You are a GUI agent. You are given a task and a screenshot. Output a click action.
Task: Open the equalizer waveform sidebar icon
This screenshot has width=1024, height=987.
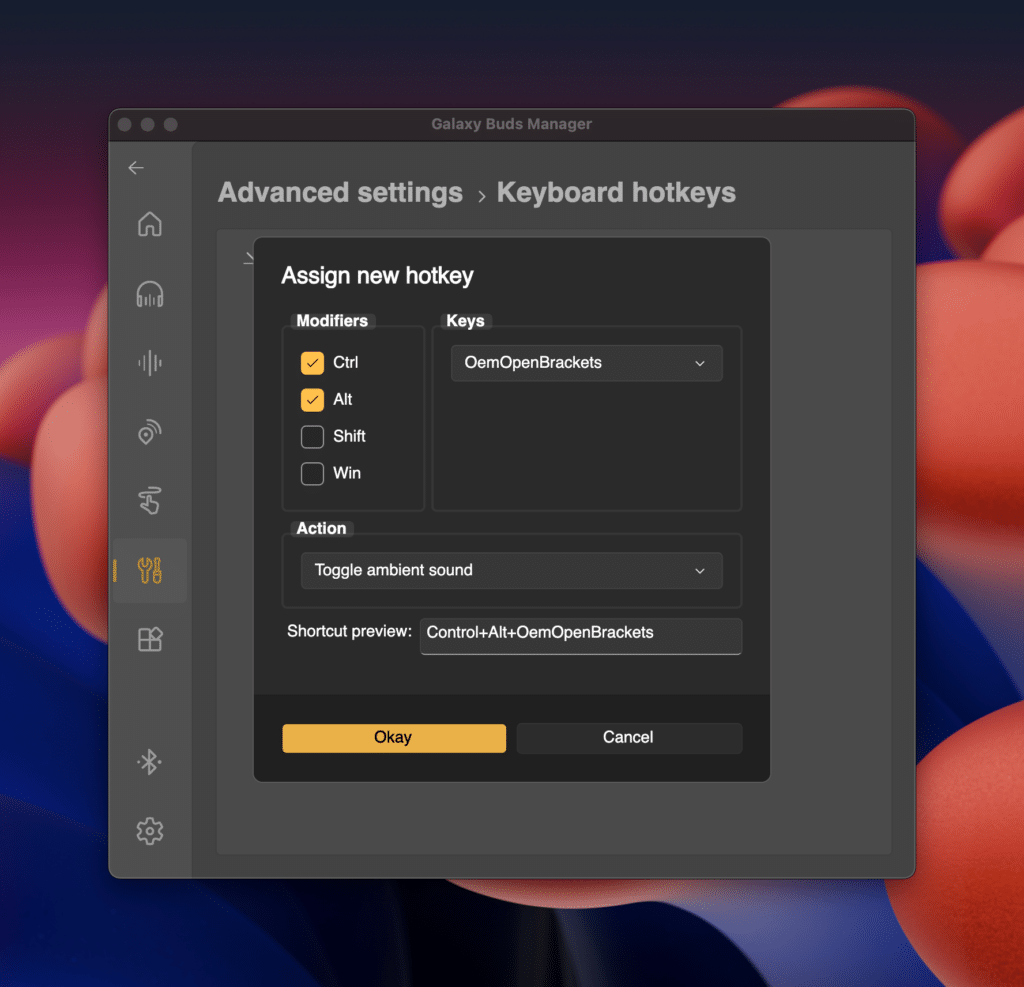click(x=150, y=363)
